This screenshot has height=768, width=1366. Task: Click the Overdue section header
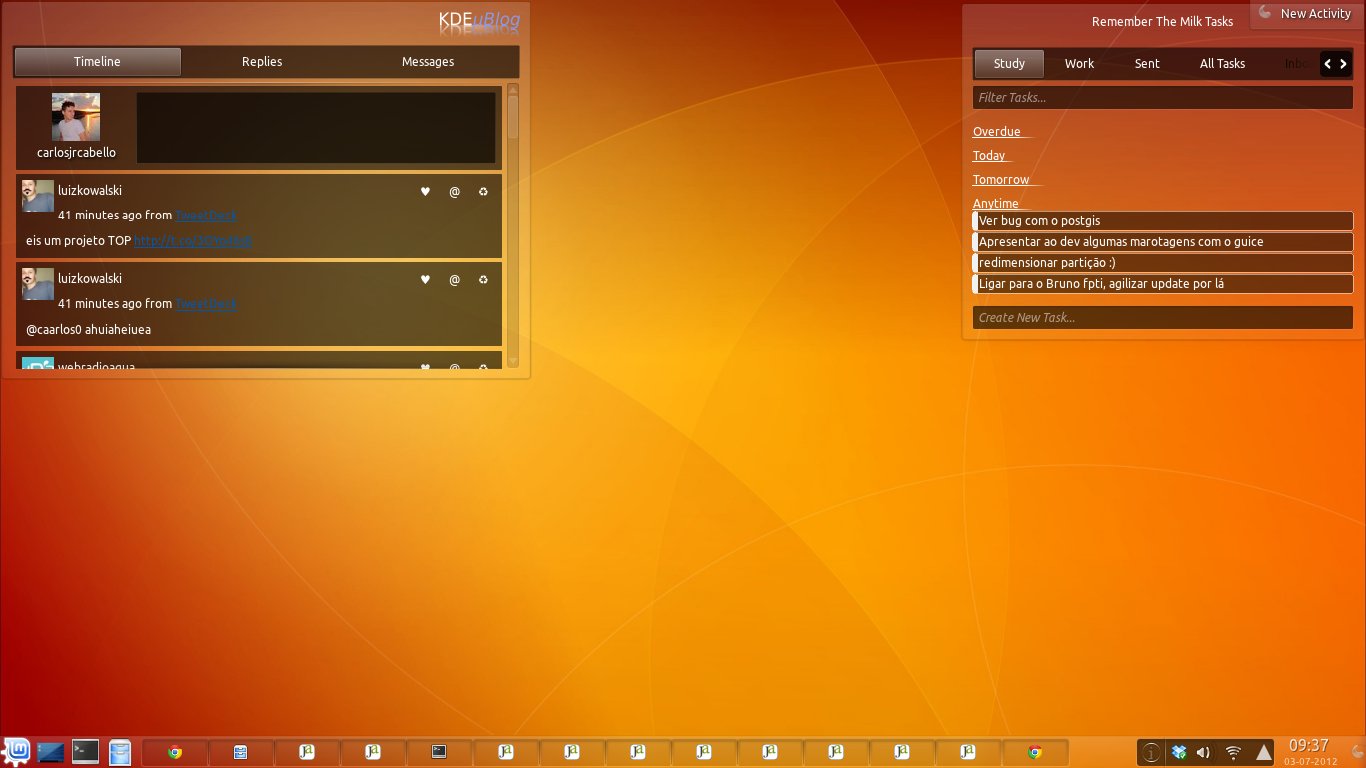click(x=997, y=132)
